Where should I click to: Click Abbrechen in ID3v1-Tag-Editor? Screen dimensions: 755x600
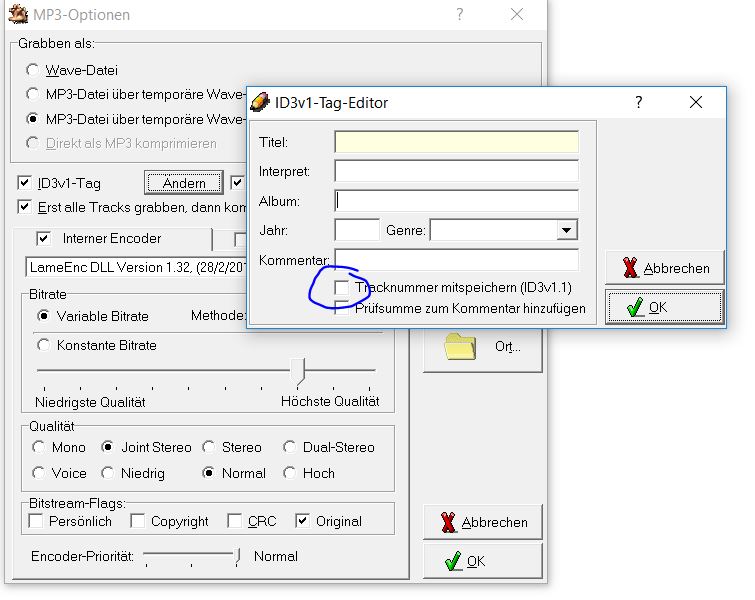click(x=665, y=268)
